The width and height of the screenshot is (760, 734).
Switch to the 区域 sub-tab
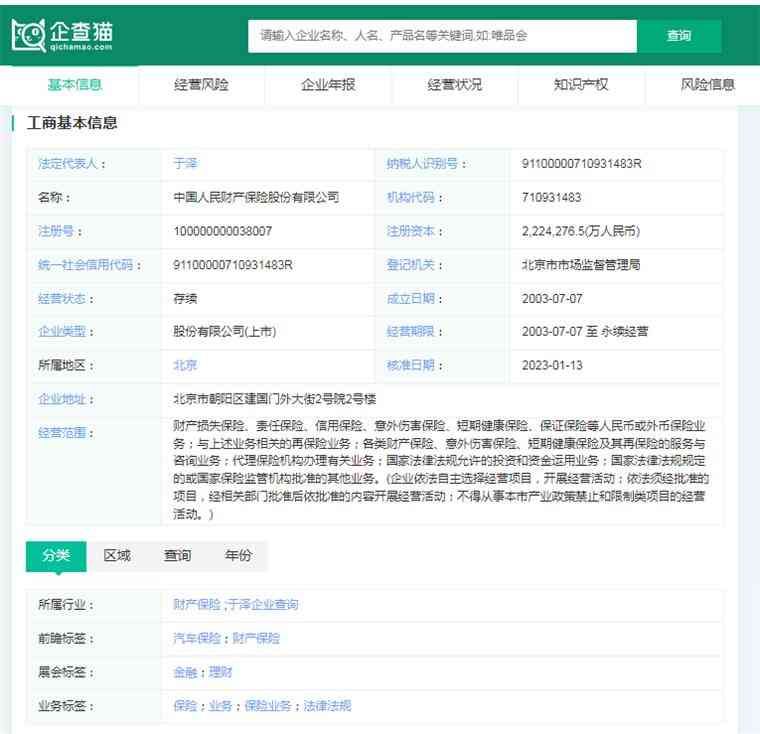coord(117,556)
